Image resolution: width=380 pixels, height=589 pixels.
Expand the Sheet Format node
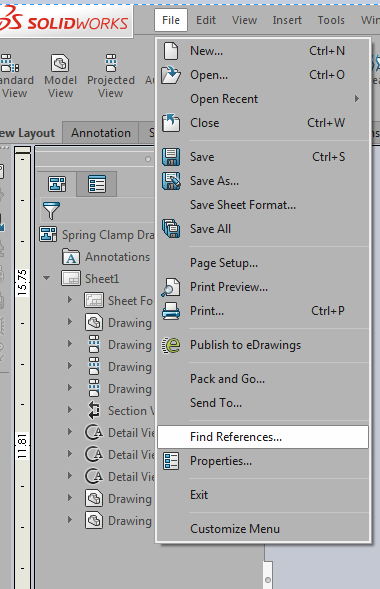tap(70, 300)
